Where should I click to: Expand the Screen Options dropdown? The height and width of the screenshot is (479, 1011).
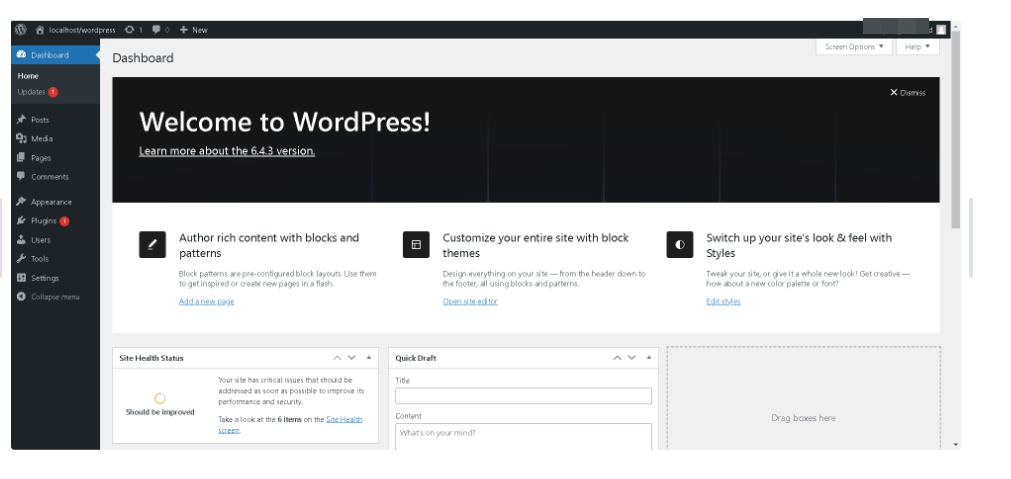pyautogui.click(x=853, y=47)
